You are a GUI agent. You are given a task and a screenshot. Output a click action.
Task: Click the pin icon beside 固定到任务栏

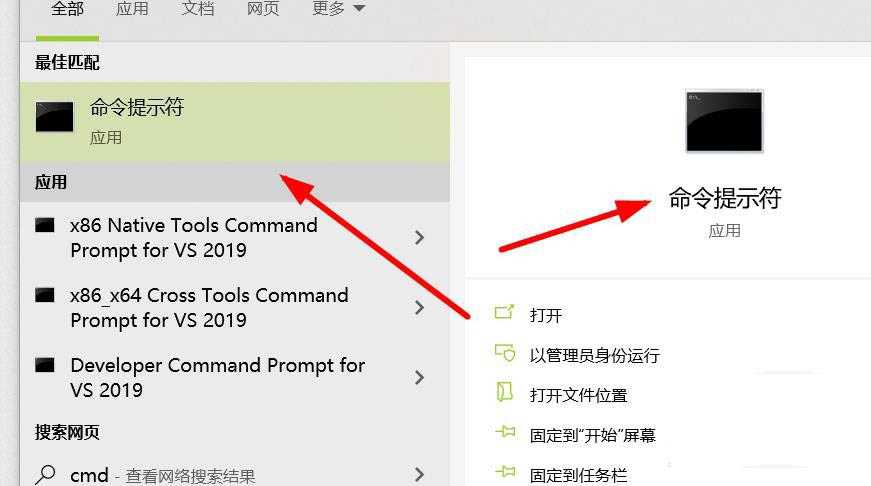click(505, 472)
